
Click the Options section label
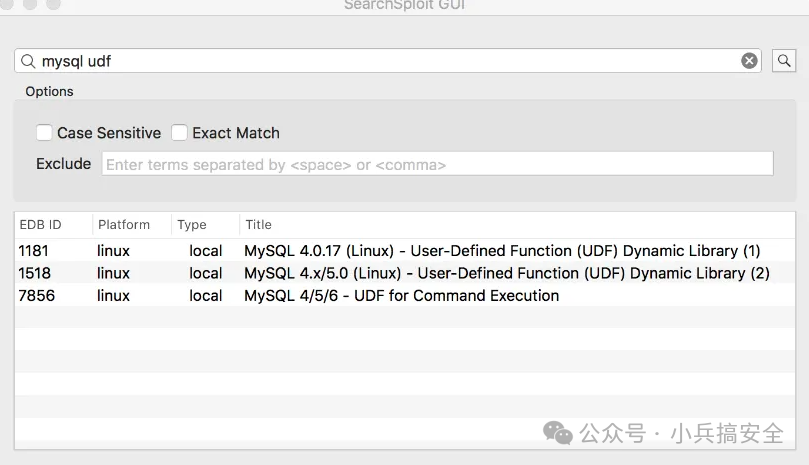49,91
